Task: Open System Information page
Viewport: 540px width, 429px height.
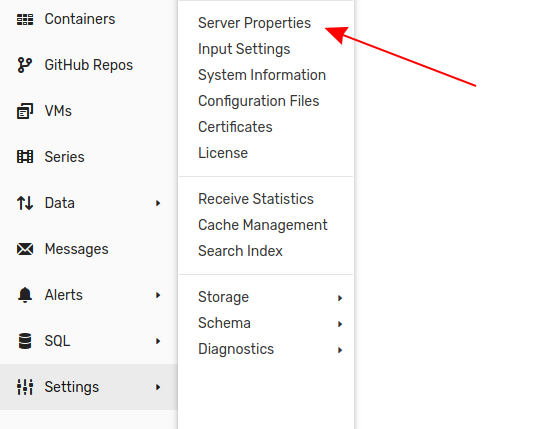Action: pos(262,75)
